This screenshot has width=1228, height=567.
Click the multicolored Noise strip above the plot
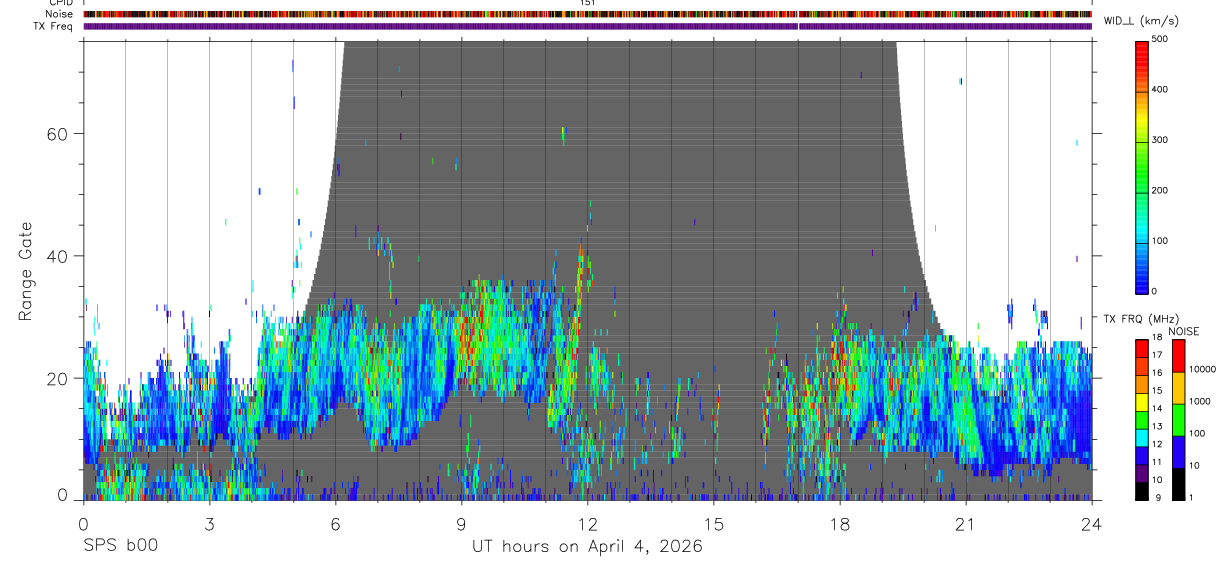587,14
